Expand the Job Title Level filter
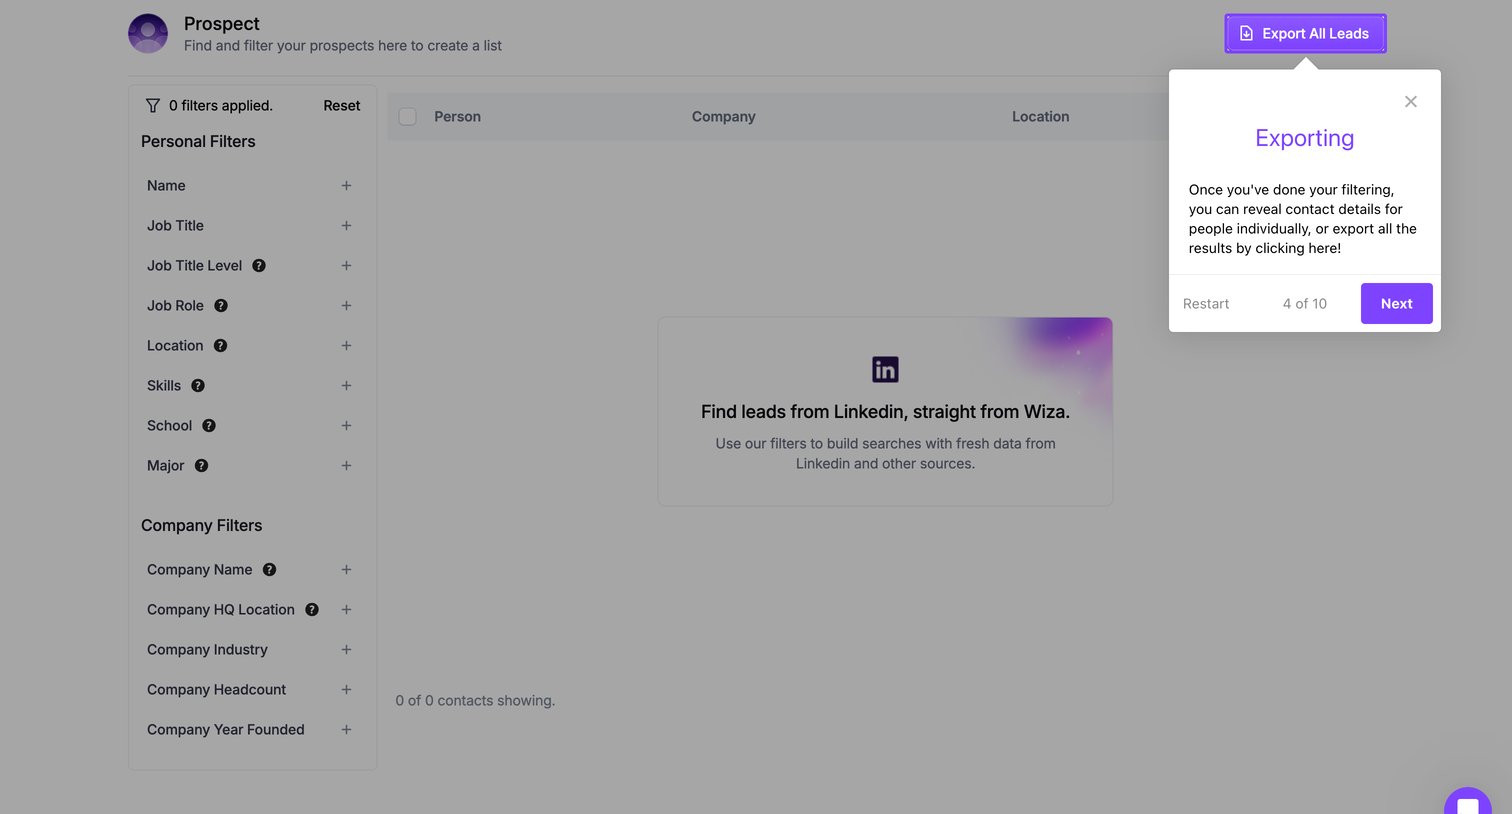The image size is (1512, 814). coord(346,266)
